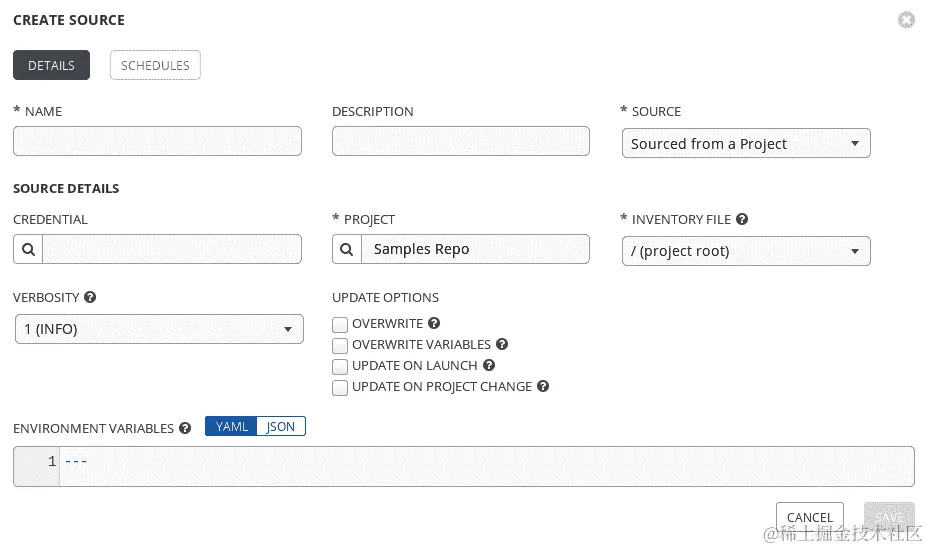Click the Credential lookup search icon
This screenshot has width=929, height=550.
28,249
